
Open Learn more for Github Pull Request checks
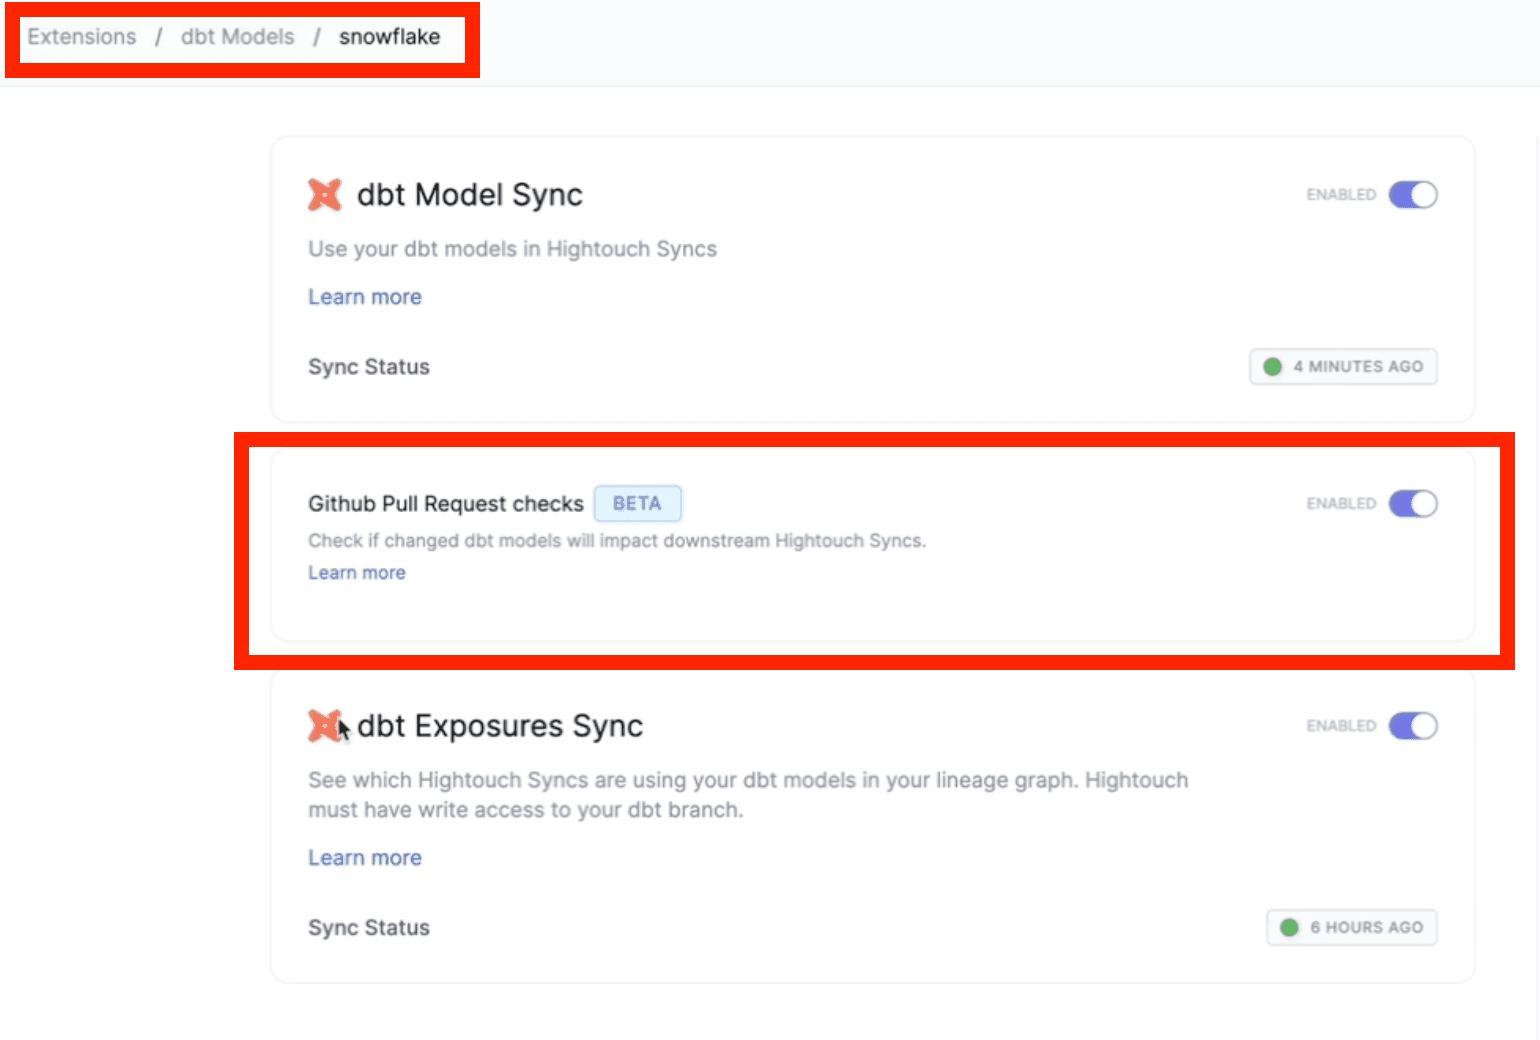point(357,573)
